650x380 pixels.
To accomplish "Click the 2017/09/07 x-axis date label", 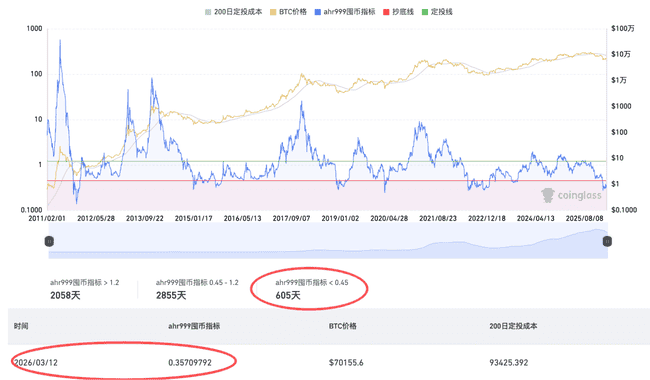I will click(x=291, y=218).
